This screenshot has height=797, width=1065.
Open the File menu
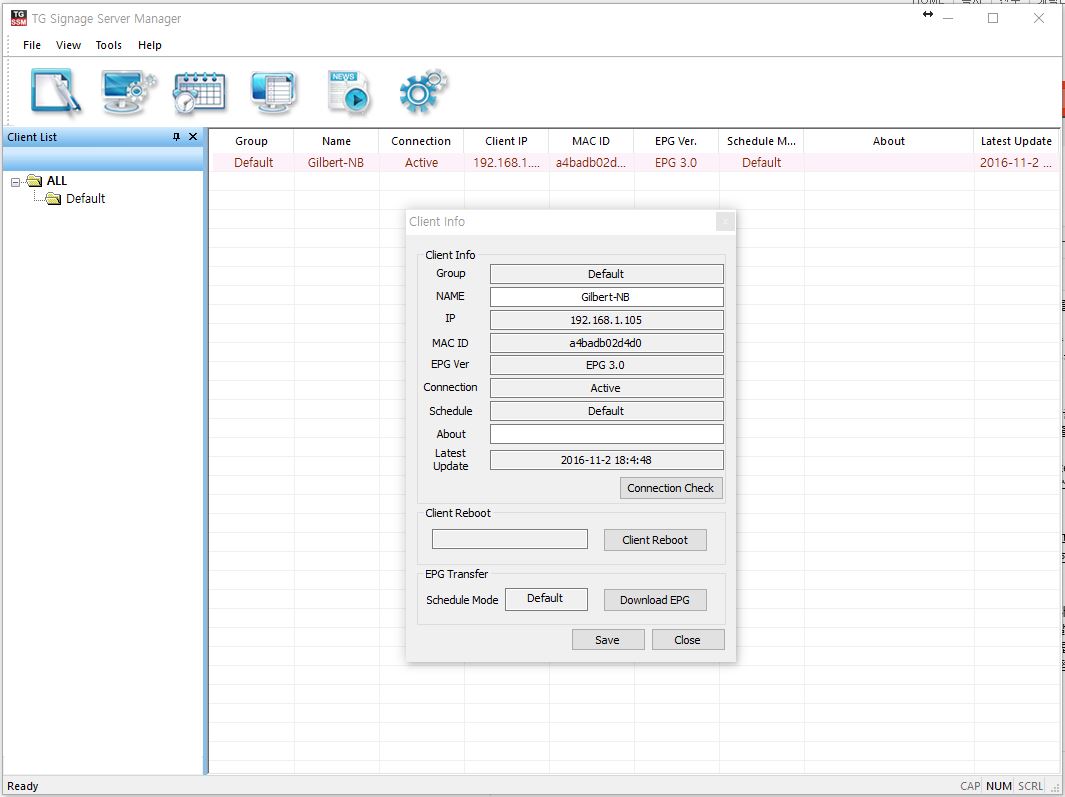[32, 45]
